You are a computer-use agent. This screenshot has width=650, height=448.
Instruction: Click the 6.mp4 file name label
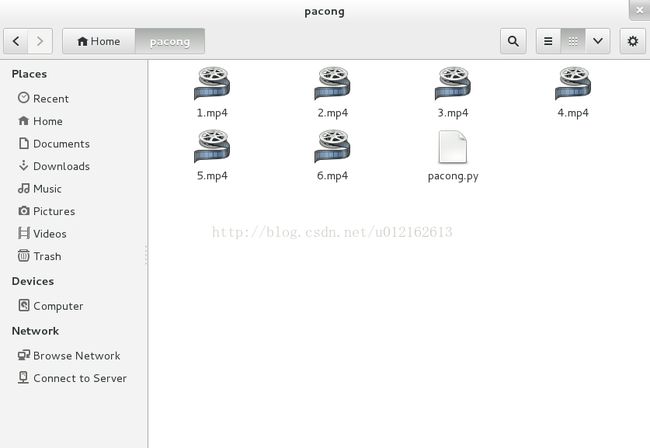tap(332, 176)
